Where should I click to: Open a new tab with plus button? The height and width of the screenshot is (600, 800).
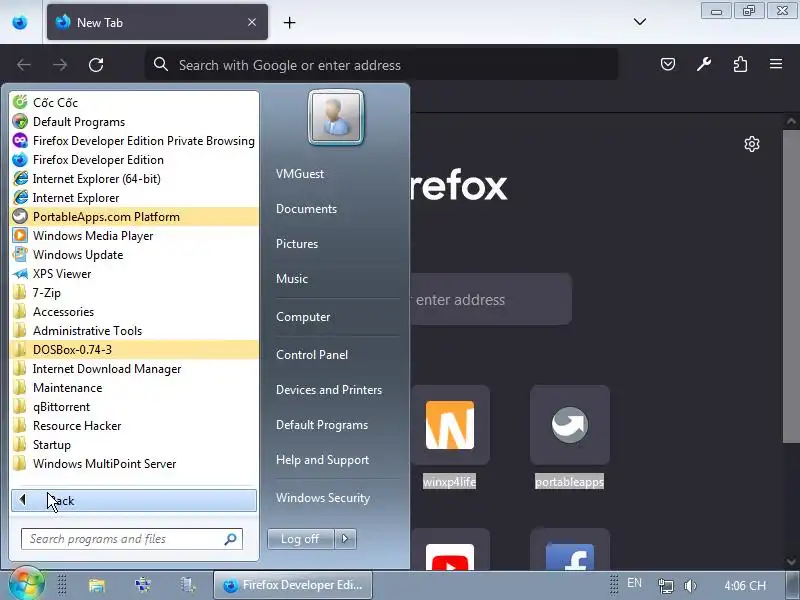289,22
